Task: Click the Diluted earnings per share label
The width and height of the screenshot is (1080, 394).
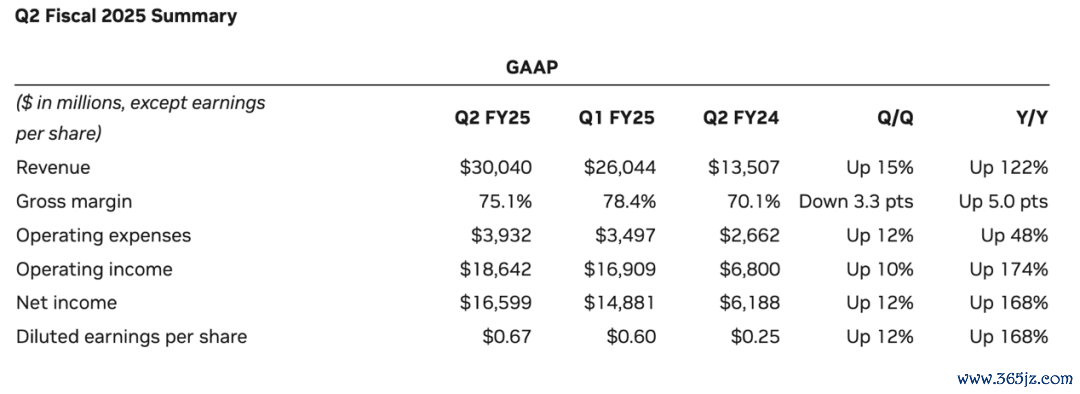Action: (x=131, y=337)
